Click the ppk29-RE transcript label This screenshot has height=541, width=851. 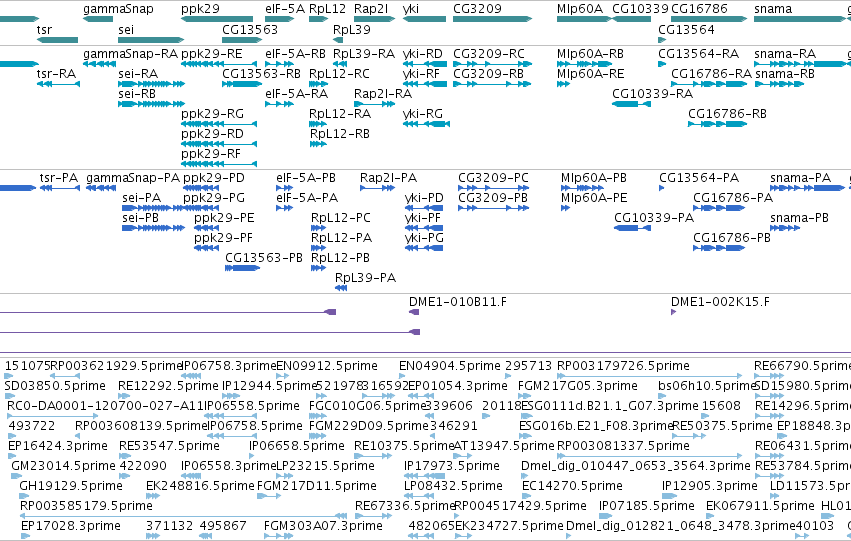[212, 54]
